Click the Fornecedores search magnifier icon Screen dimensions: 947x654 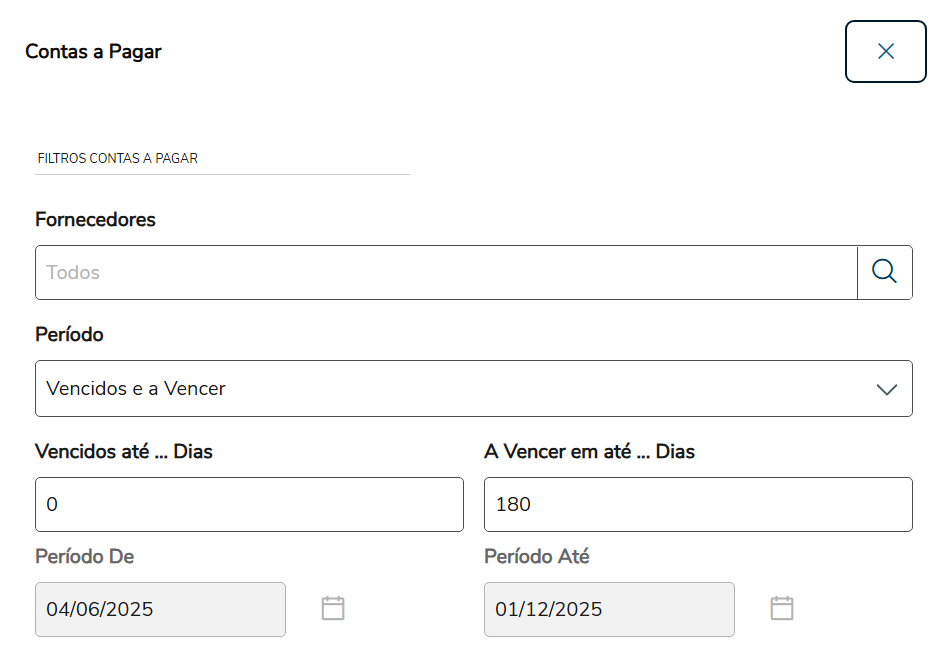[x=884, y=272]
